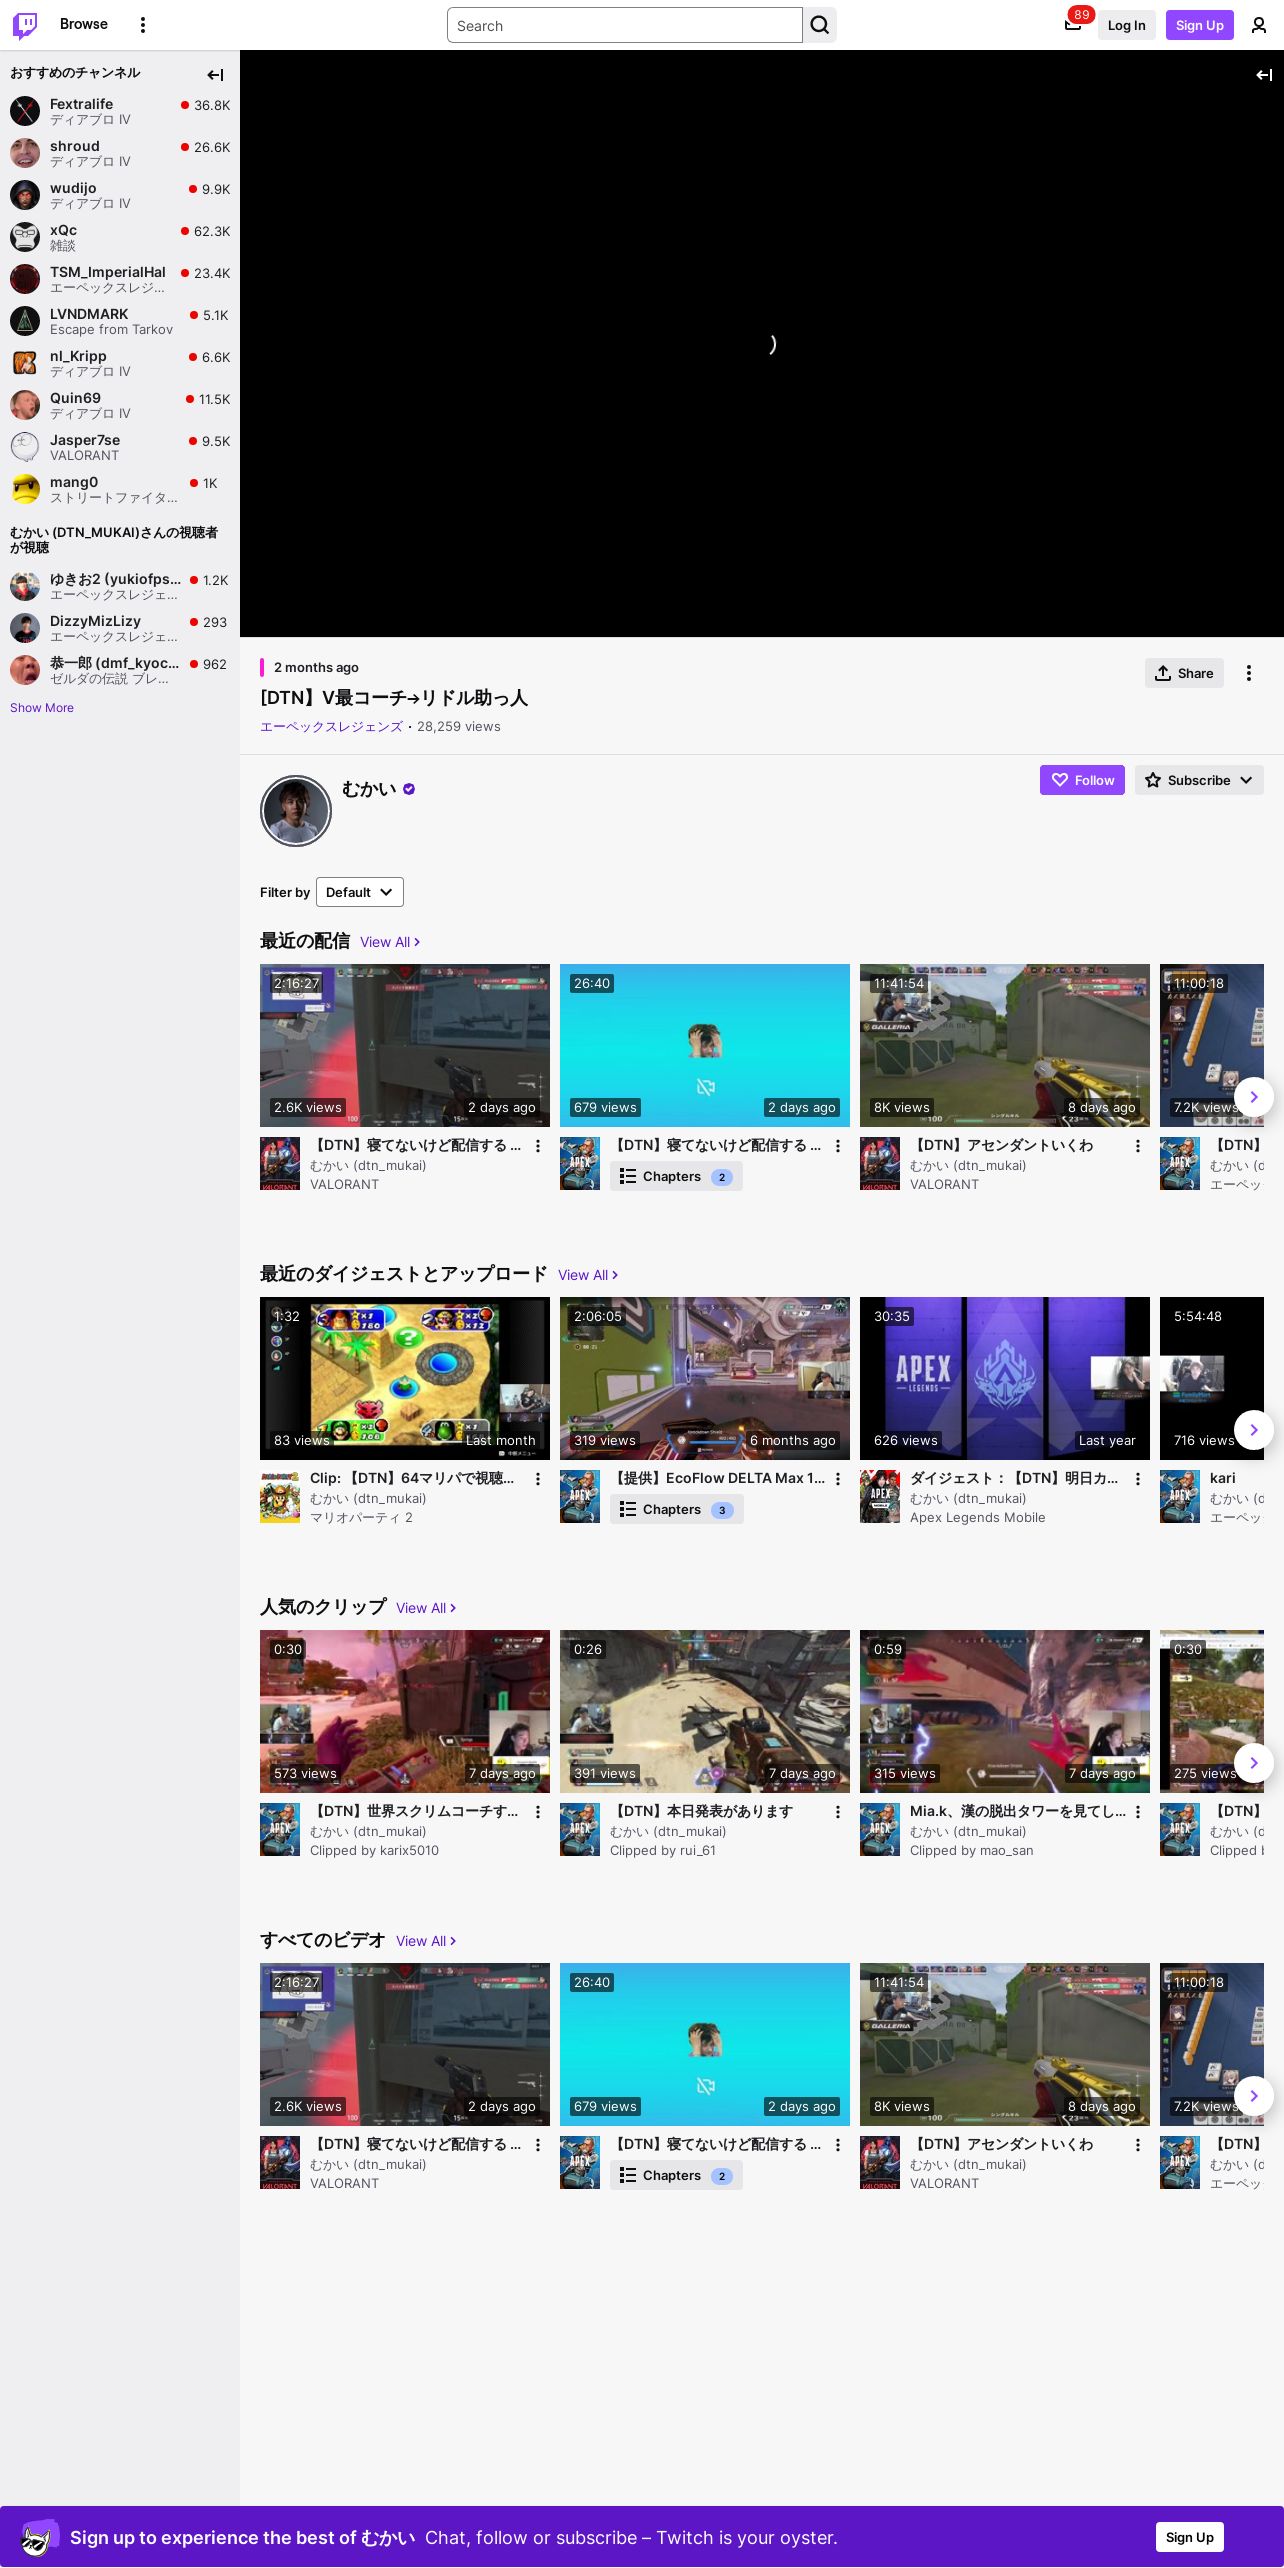The width and height of the screenshot is (1284, 2568).
Task: Open options for アセンダントいくわ in 最近の配信
Action: [x=1138, y=1146]
